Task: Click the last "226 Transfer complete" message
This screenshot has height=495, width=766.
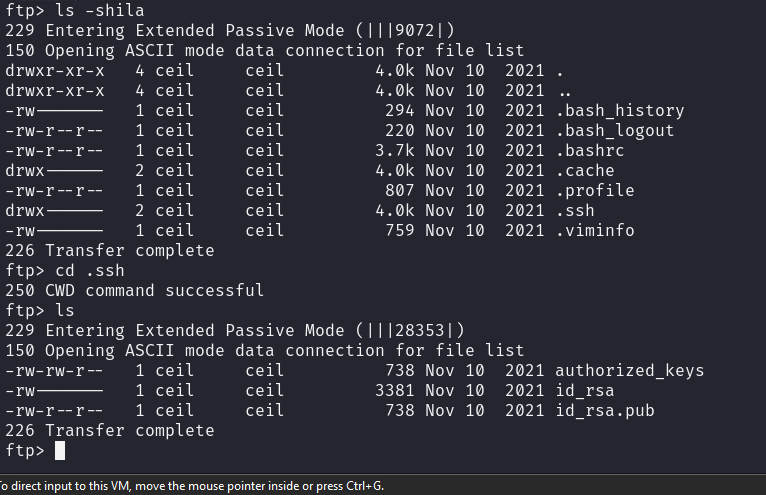Action: click(x=109, y=431)
